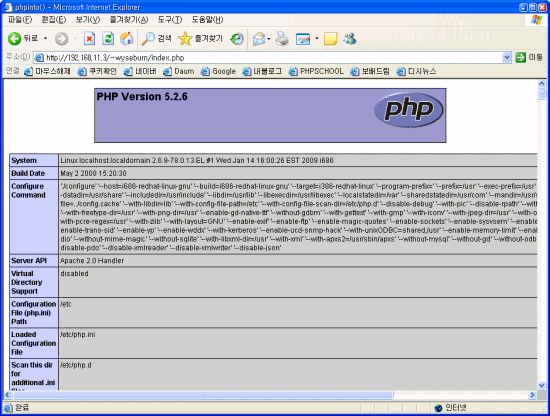The height and width of the screenshot is (416, 550).
Task: Open the 내블로그 links bar bookmark
Action: coord(262,71)
